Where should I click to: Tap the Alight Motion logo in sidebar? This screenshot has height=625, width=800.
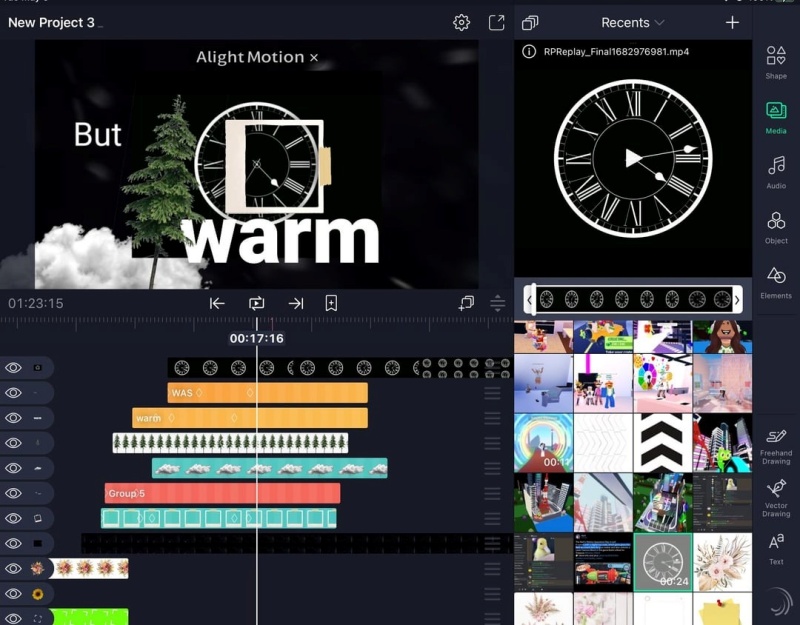778,602
